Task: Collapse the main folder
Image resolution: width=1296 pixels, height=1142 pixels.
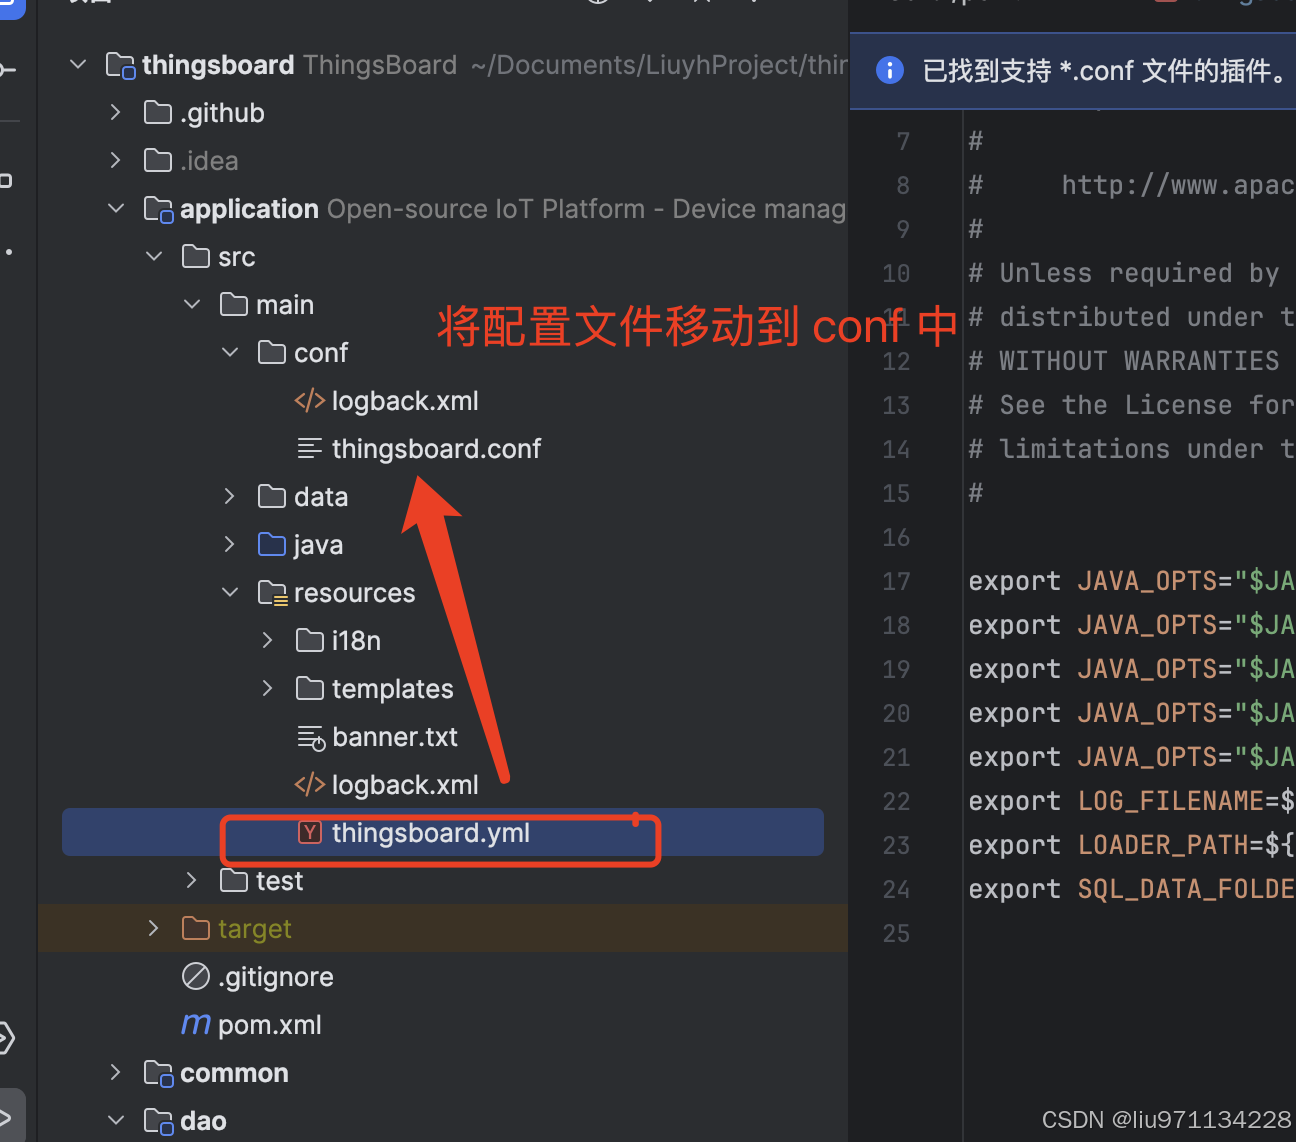Action: [191, 304]
